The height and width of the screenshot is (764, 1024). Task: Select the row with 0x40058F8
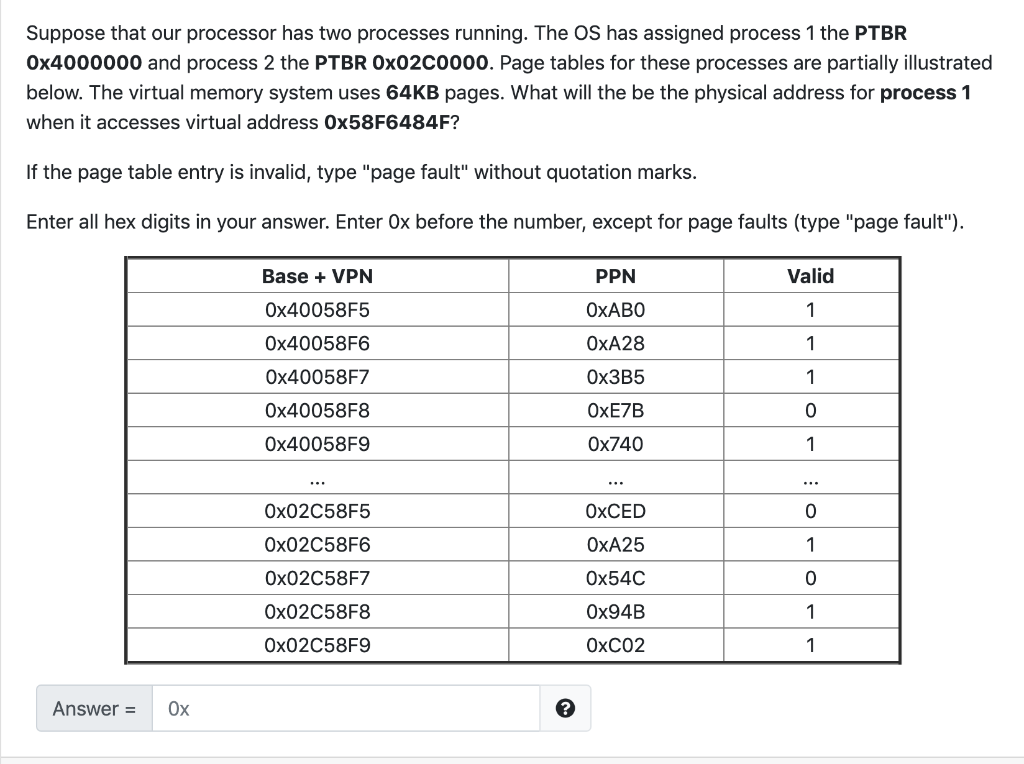316,410
